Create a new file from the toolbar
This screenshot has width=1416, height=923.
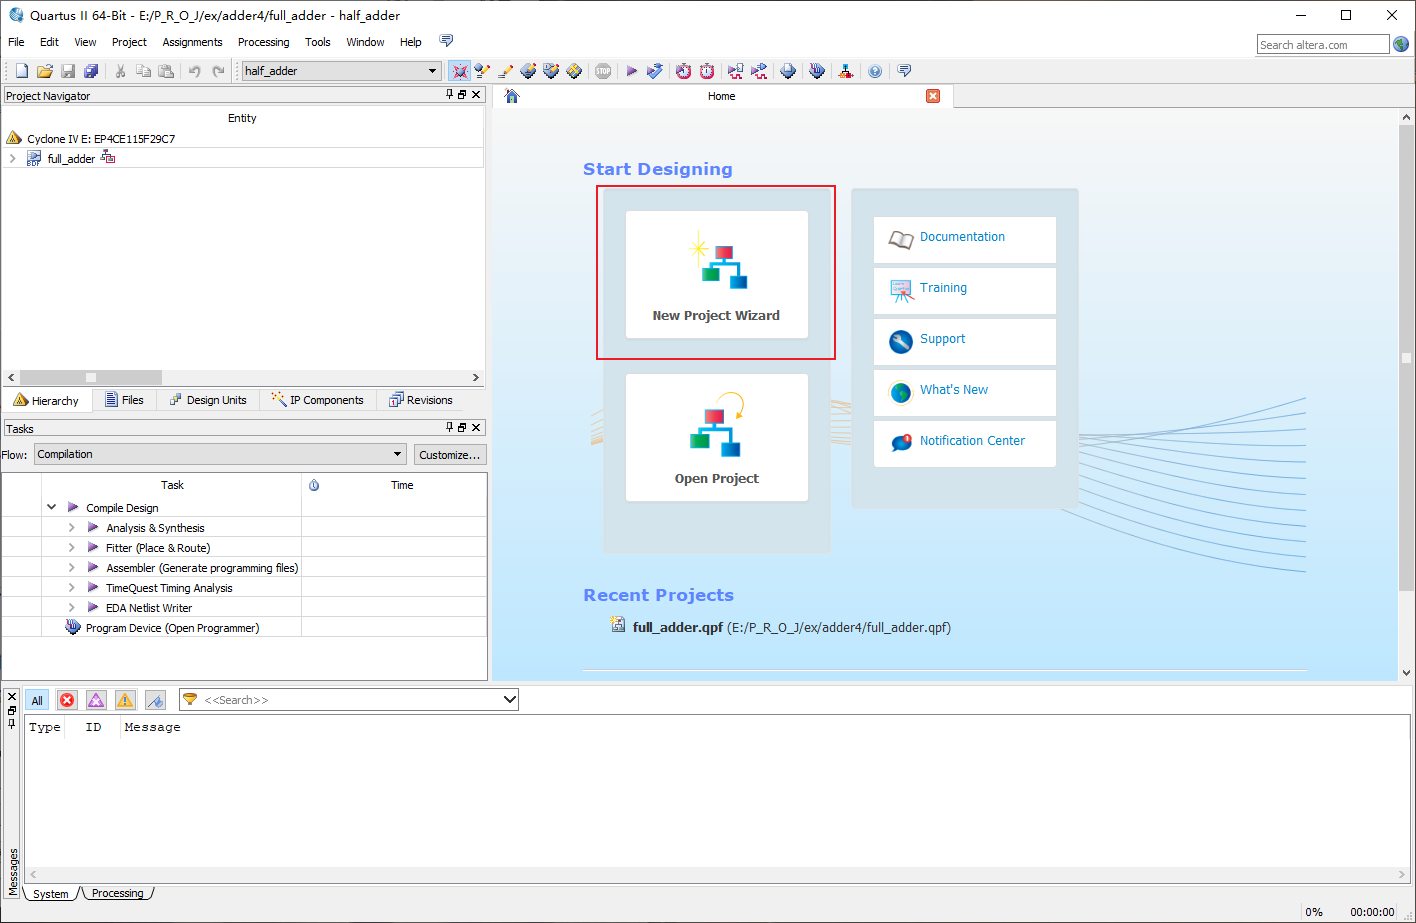[22, 71]
